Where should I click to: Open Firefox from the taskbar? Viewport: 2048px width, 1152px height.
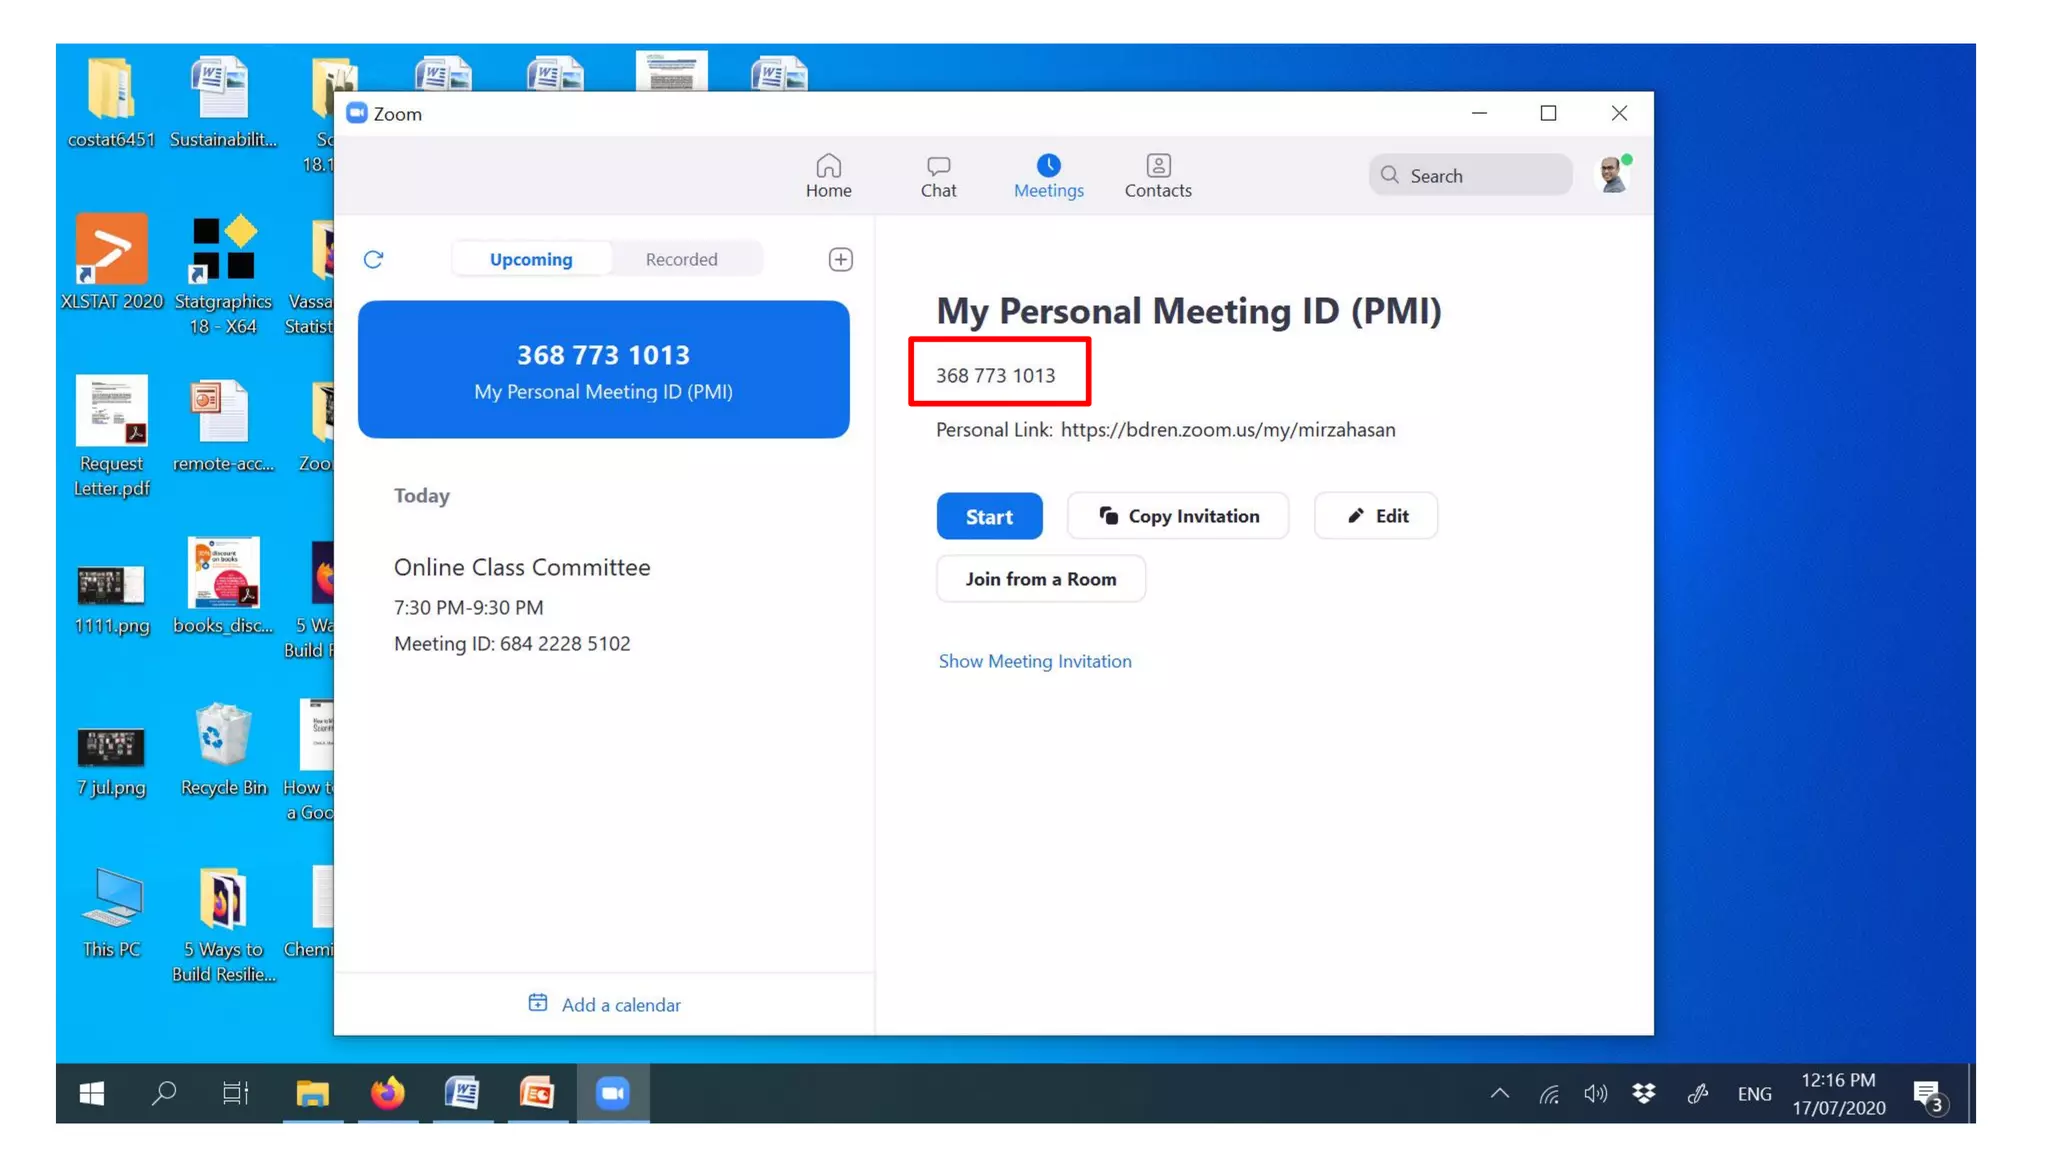tap(388, 1093)
